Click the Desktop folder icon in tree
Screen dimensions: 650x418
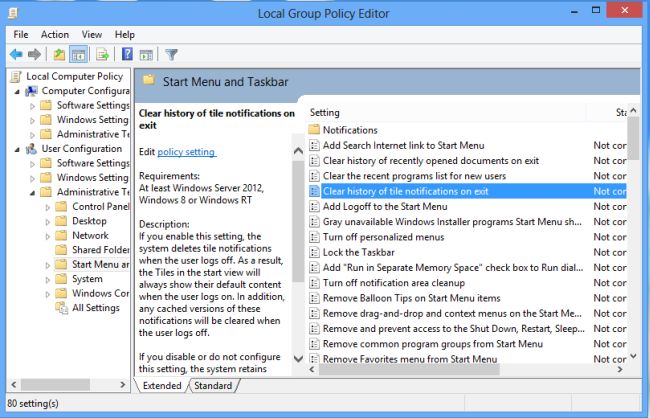point(61,221)
